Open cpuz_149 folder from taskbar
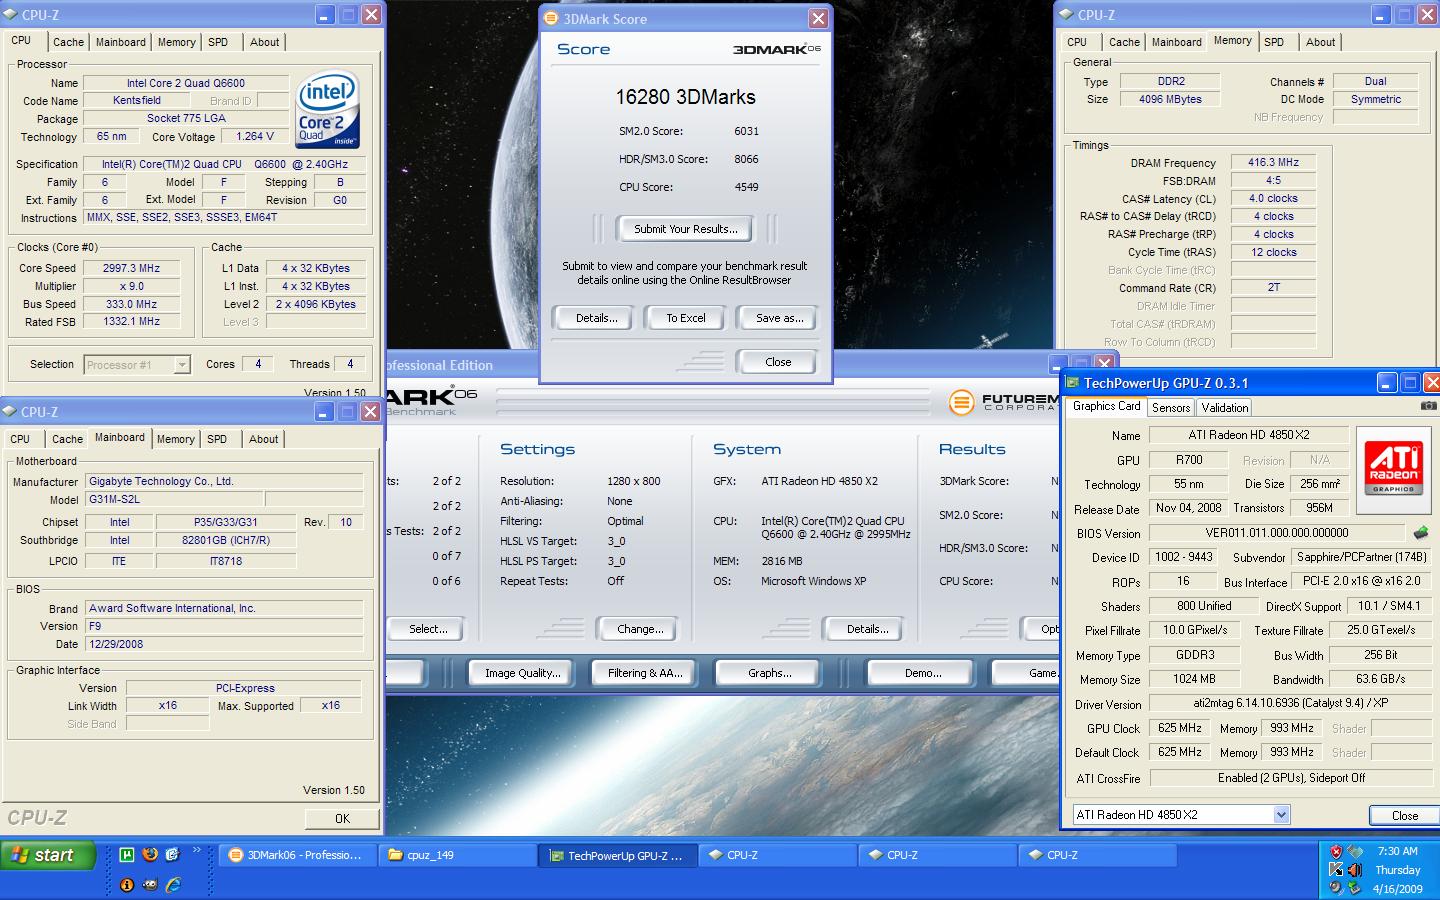The image size is (1440, 900). tap(457, 855)
